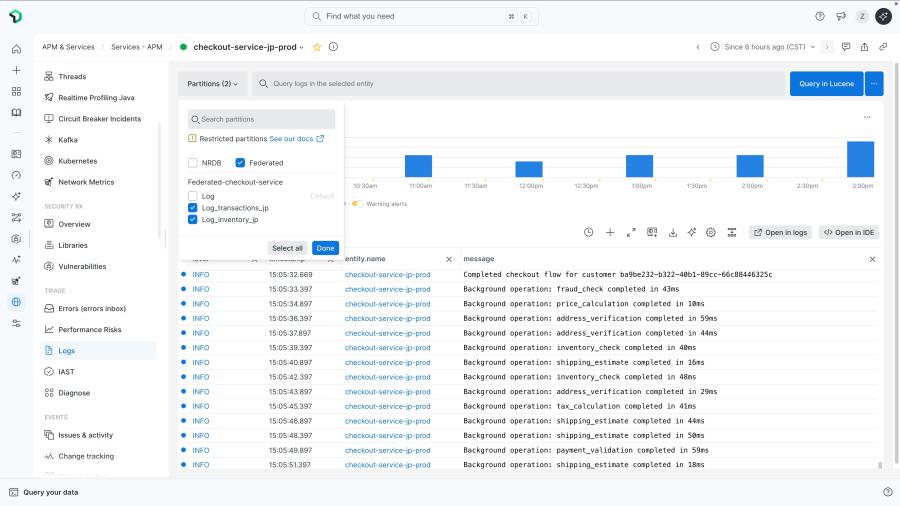
Task: Favorite checkout-service-jp-prod with star icon
Action: pos(317,47)
